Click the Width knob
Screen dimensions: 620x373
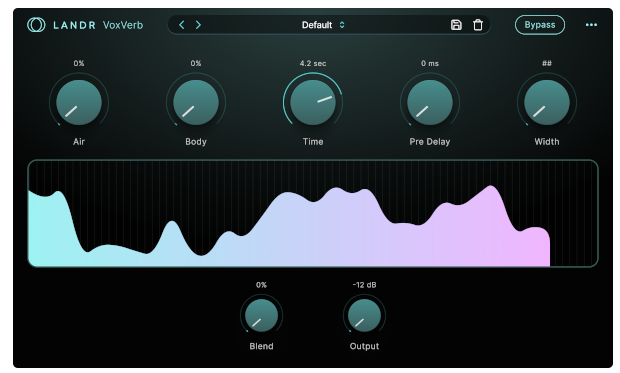coord(547,103)
